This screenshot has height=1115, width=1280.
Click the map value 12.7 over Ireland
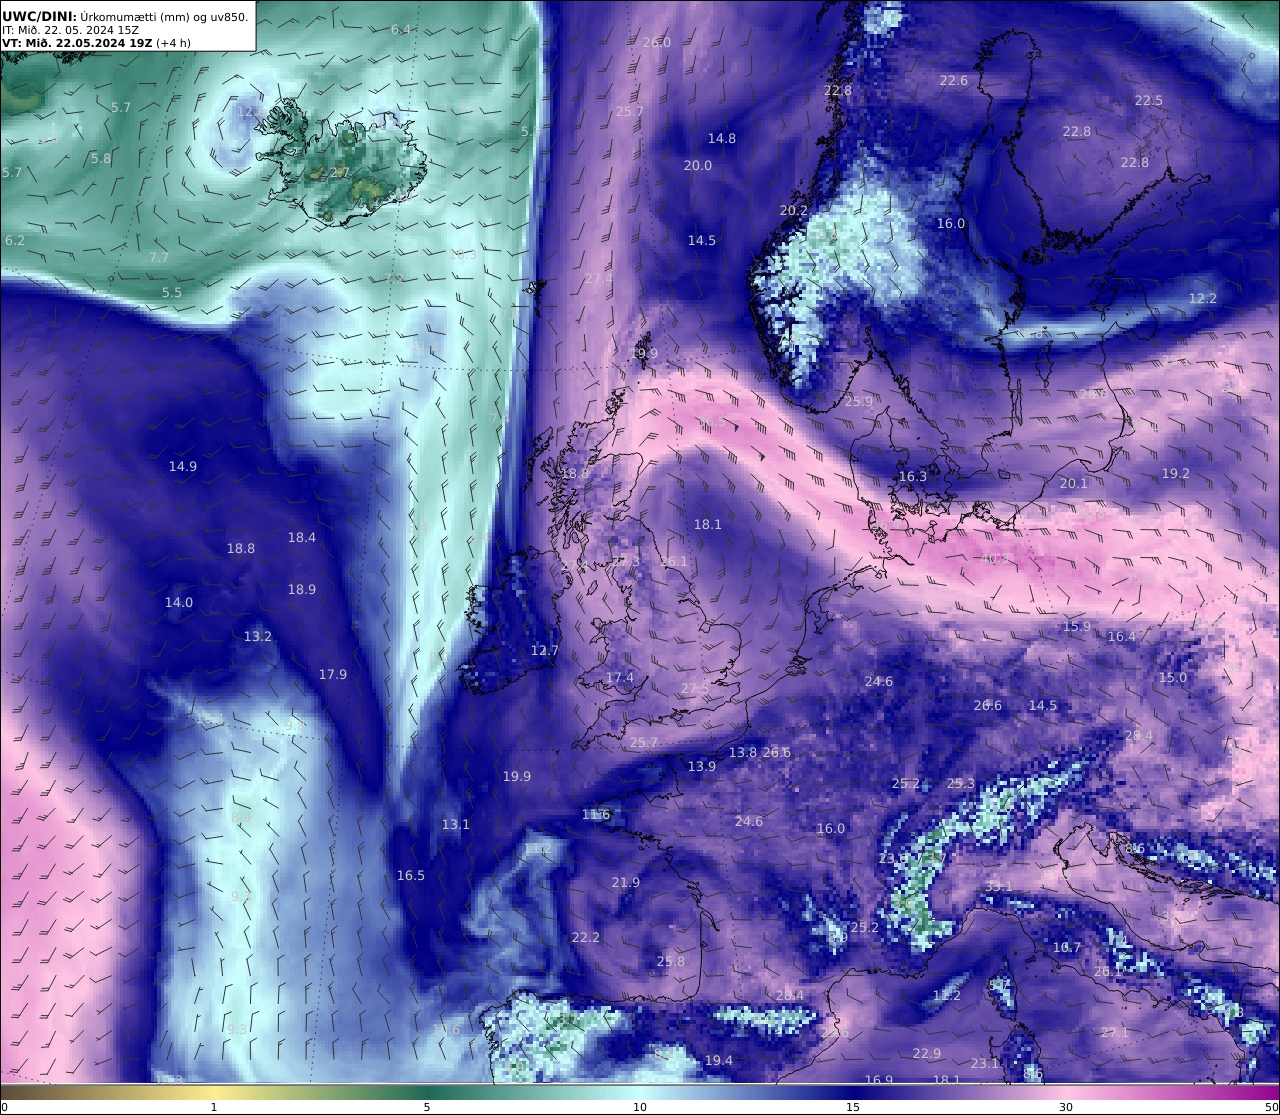[545, 650]
